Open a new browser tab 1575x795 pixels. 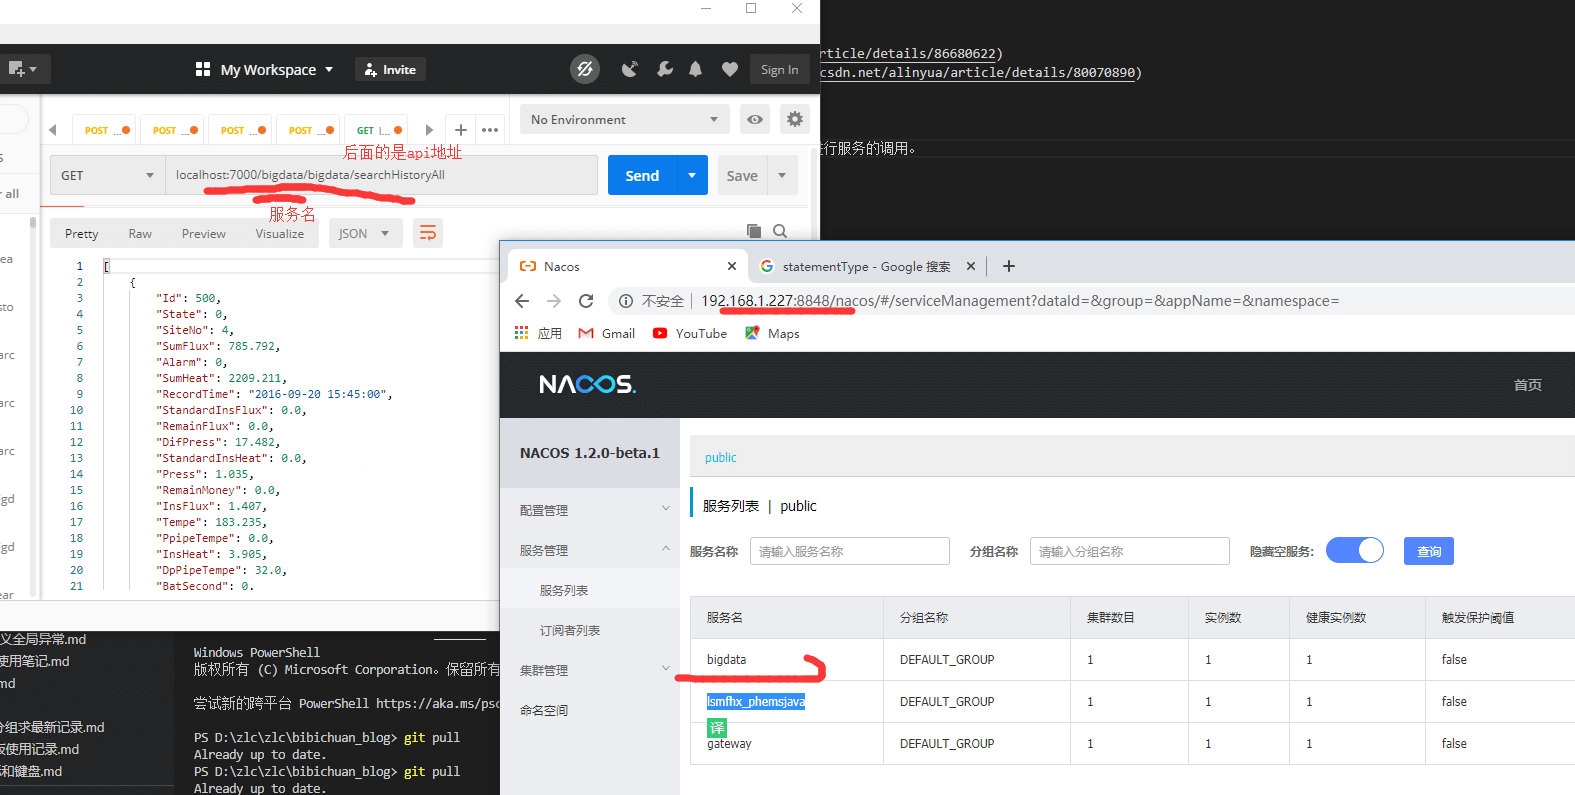(1008, 266)
